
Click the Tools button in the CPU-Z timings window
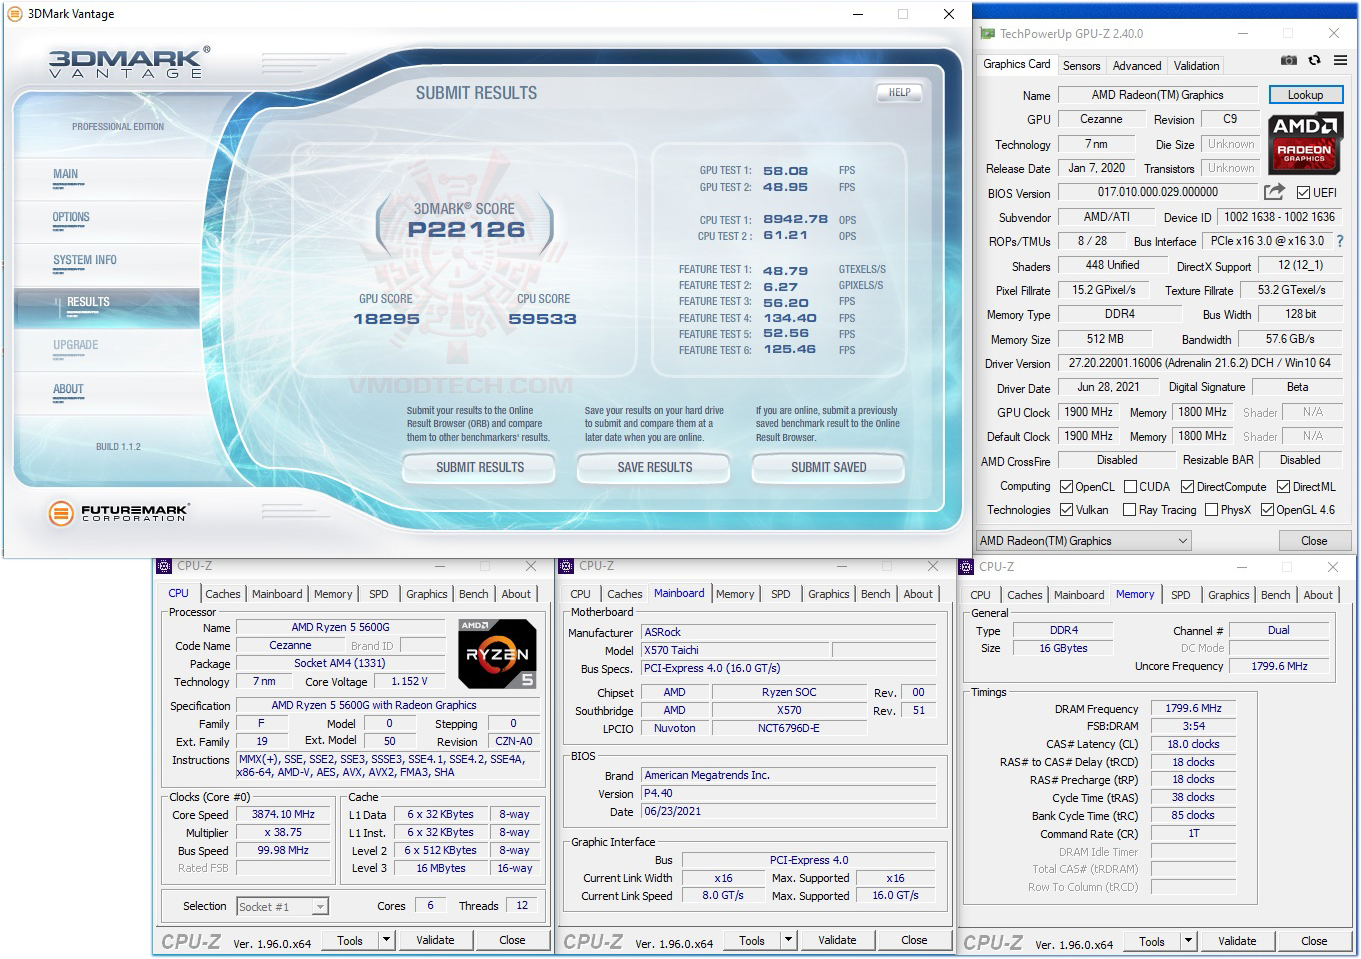(1152, 941)
